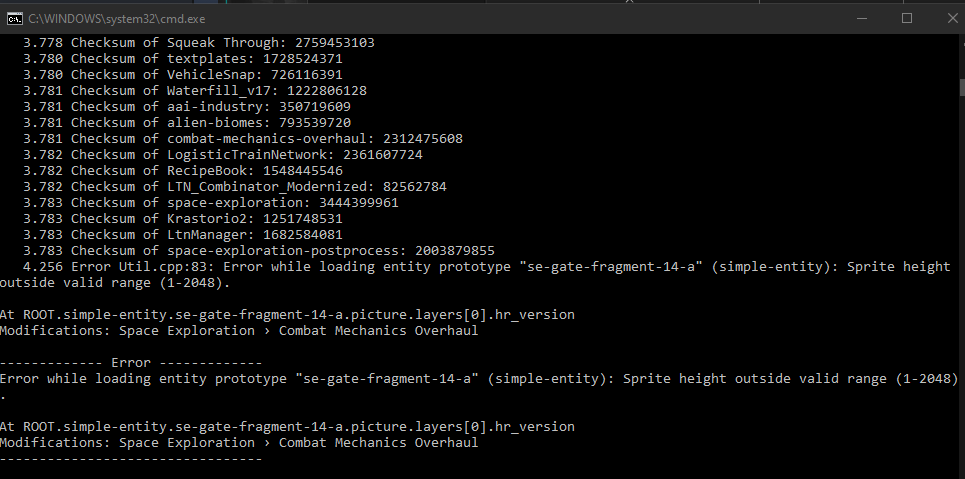Click the window title C:\WINDOWS\system32\cmd.exe
The width and height of the screenshot is (965, 479).
117,18
